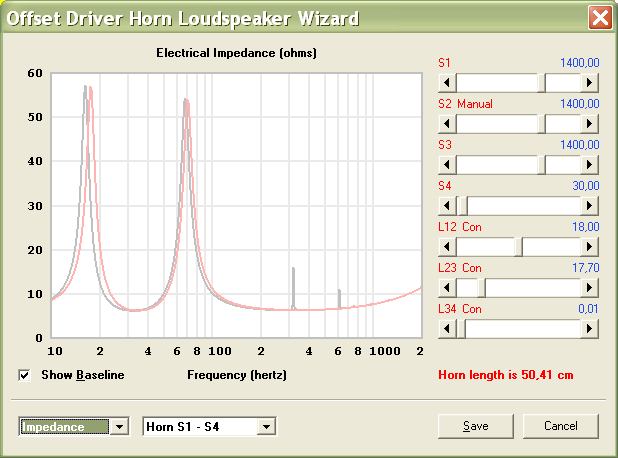This screenshot has width=618, height=458.
Task: Open the Impedance chart type dropdown
Action: pos(119,426)
